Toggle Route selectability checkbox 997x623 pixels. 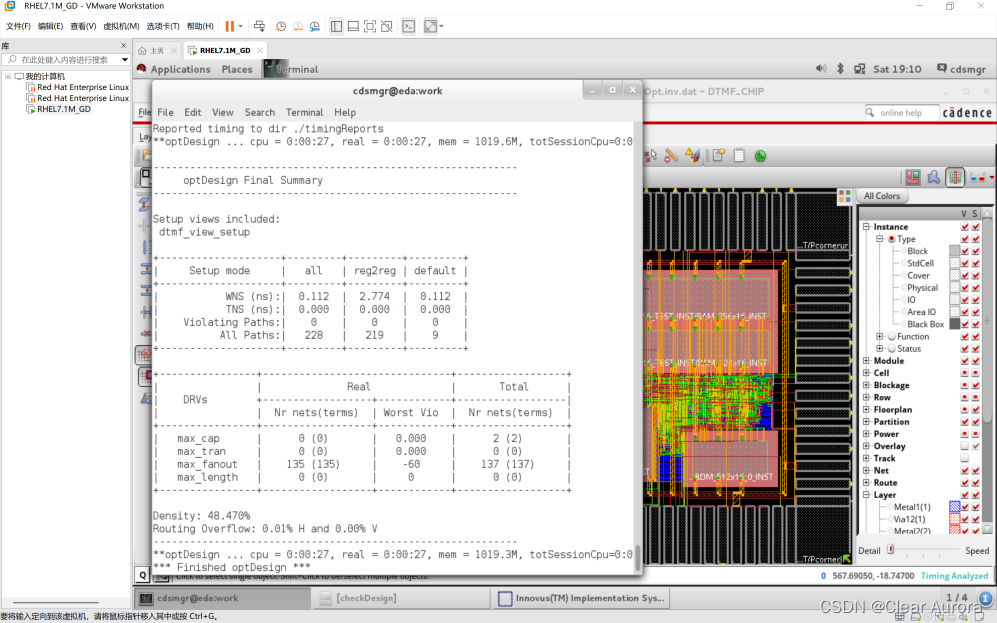point(975,483)
